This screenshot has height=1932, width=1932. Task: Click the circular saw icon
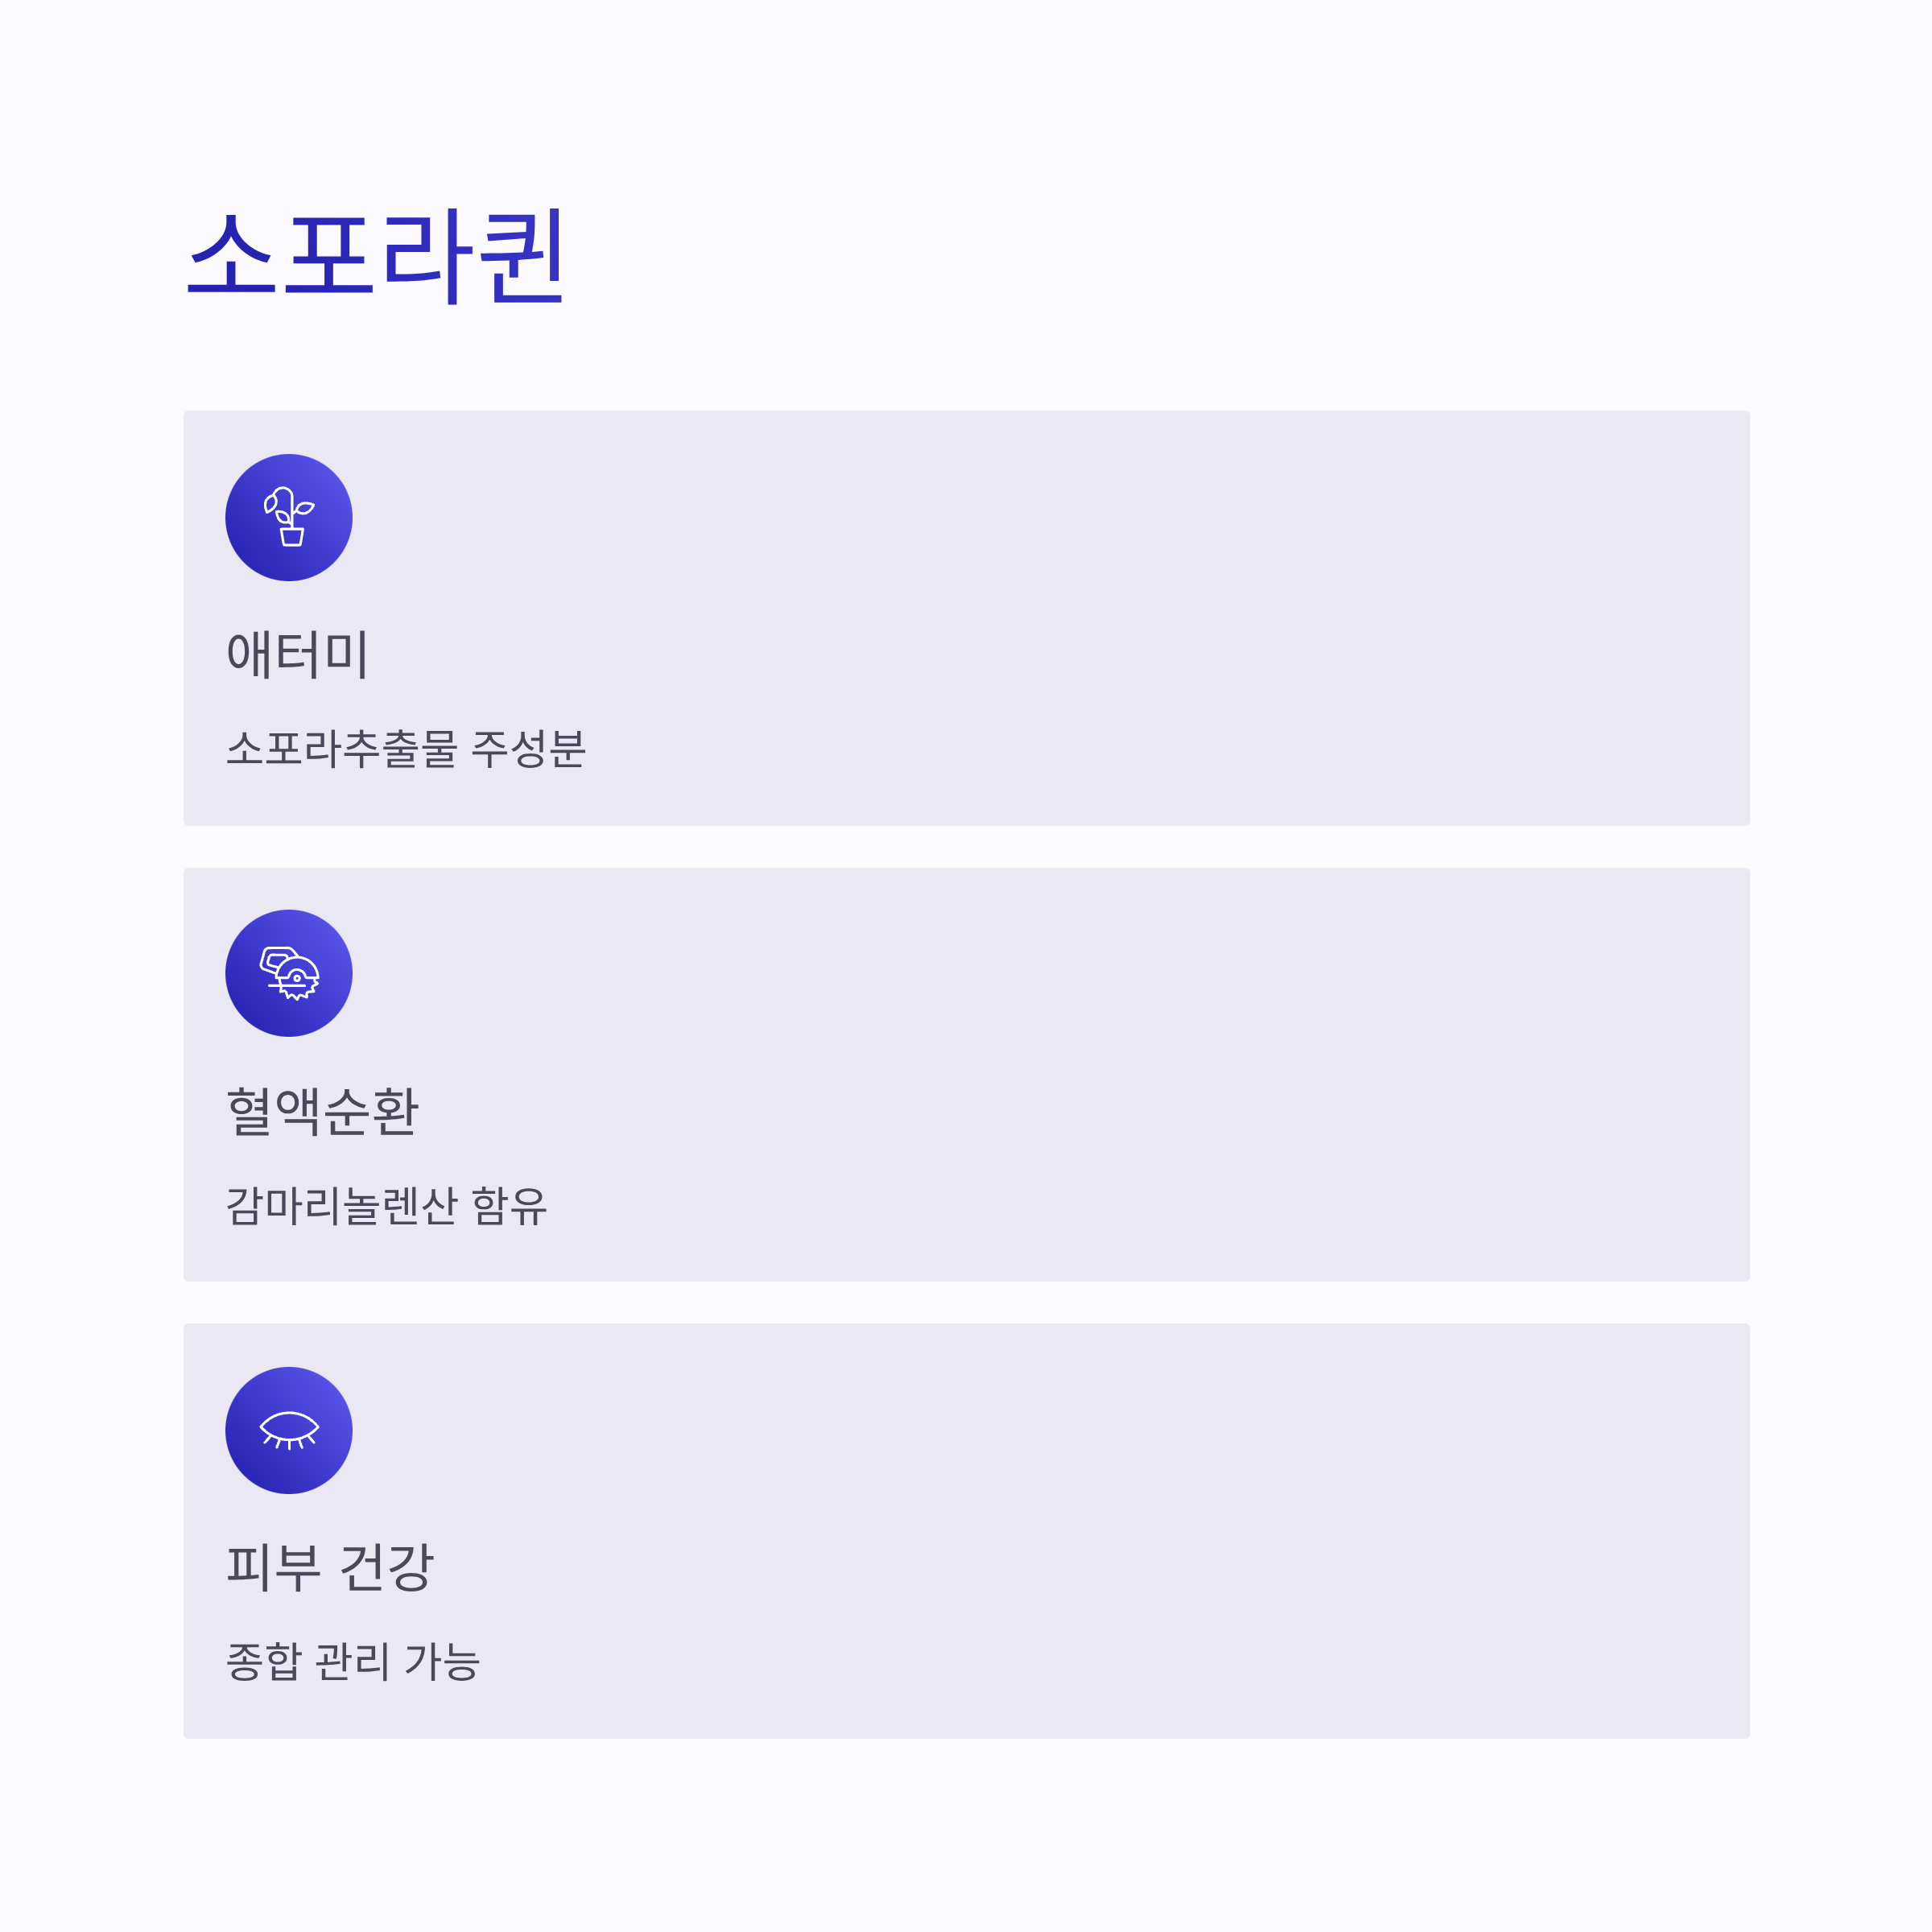(x=289, y=973)
